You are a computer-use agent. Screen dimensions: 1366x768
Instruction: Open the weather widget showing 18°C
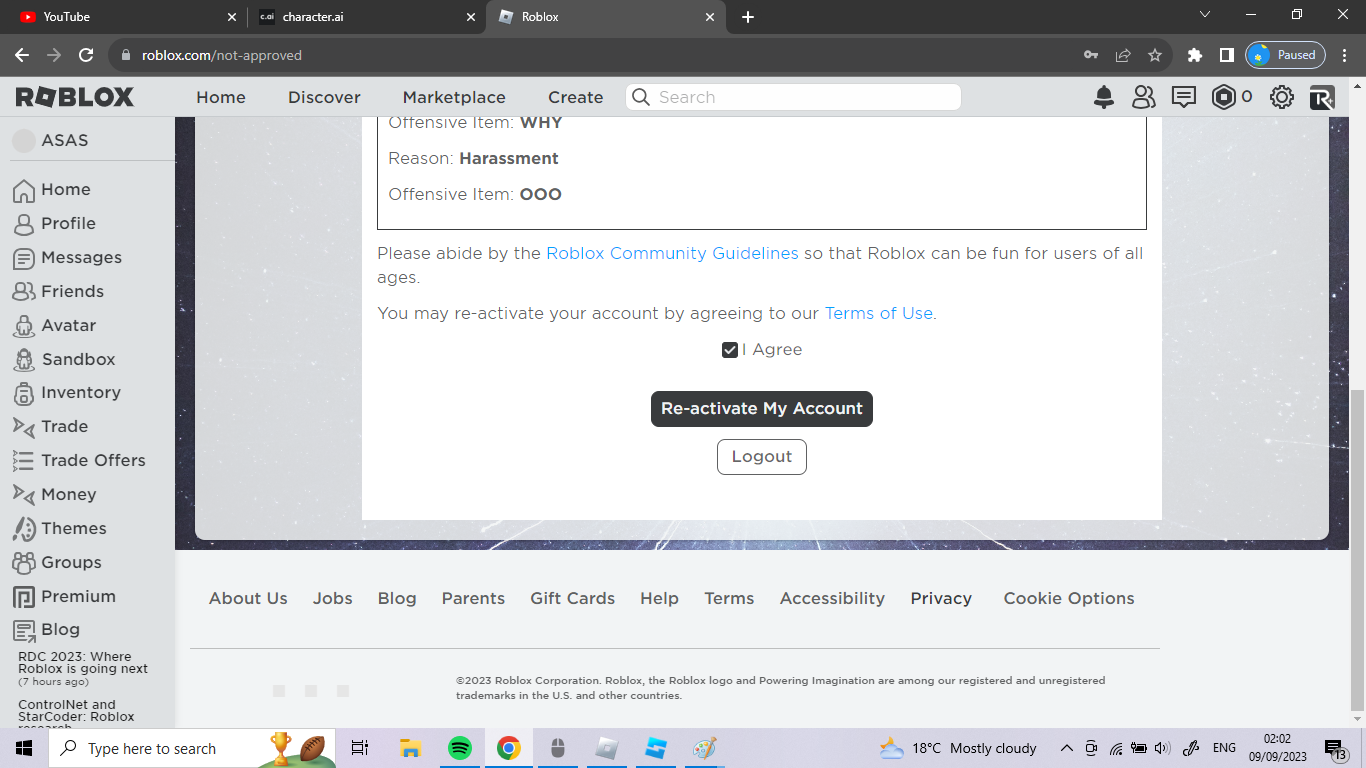coord(958,748)
